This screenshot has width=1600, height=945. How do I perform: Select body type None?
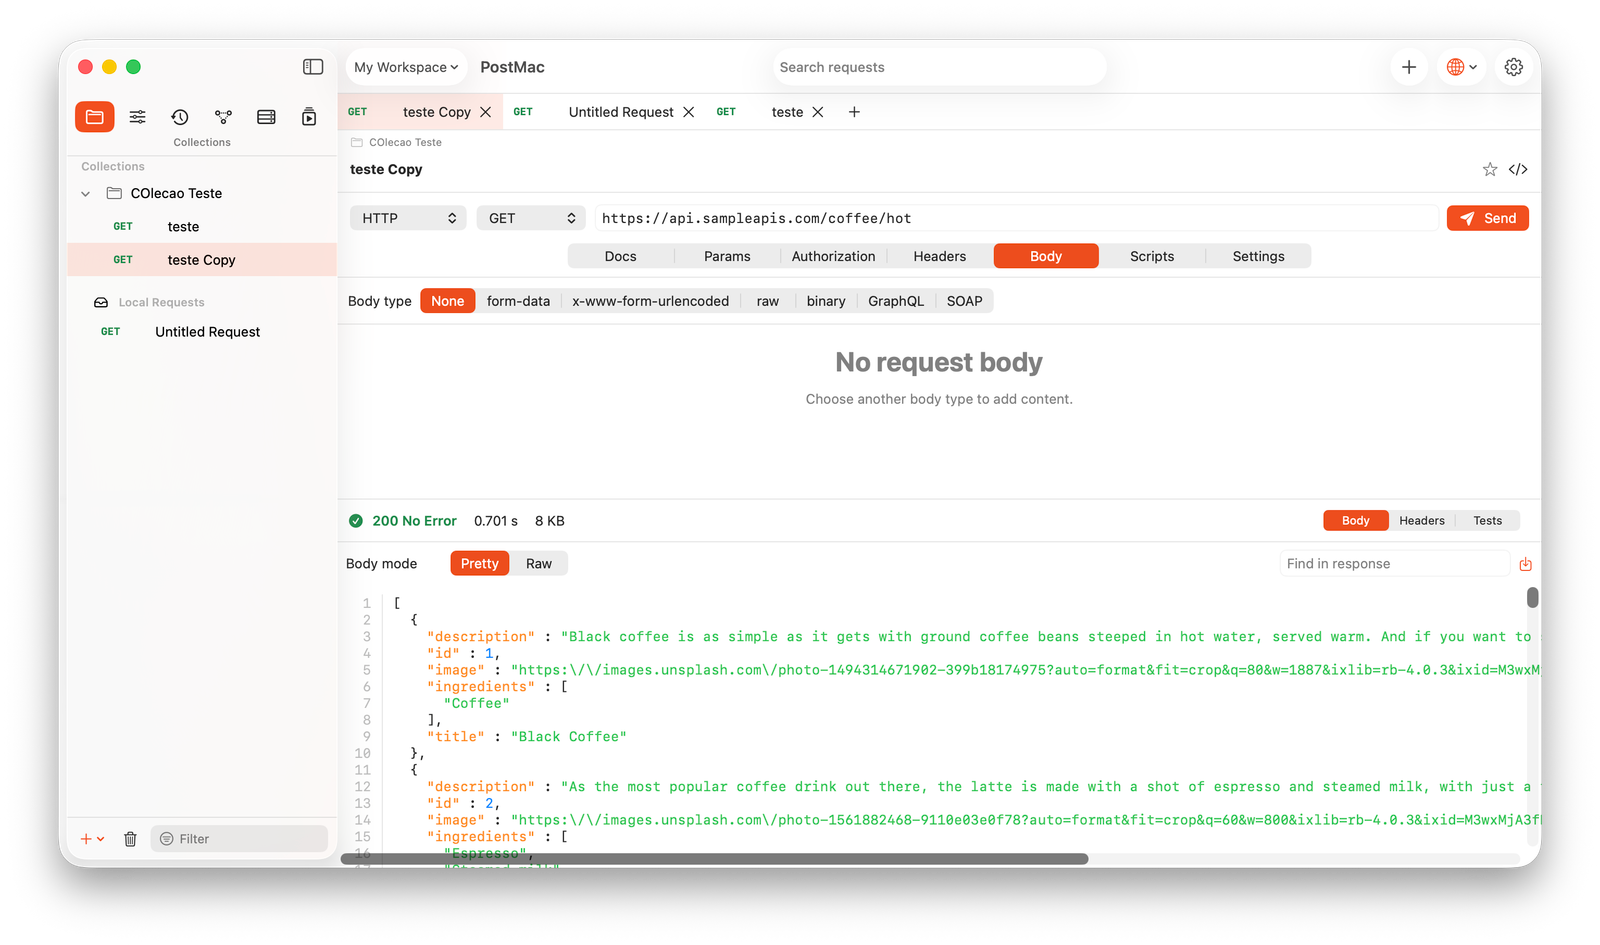pos(448,301)
